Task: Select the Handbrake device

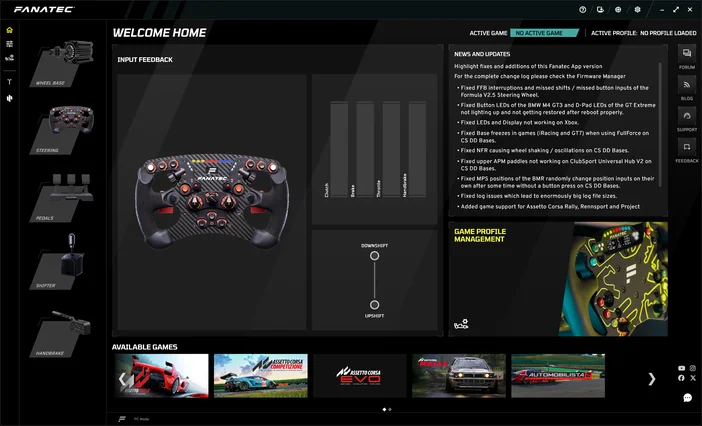Action: (x=61, y=334)
